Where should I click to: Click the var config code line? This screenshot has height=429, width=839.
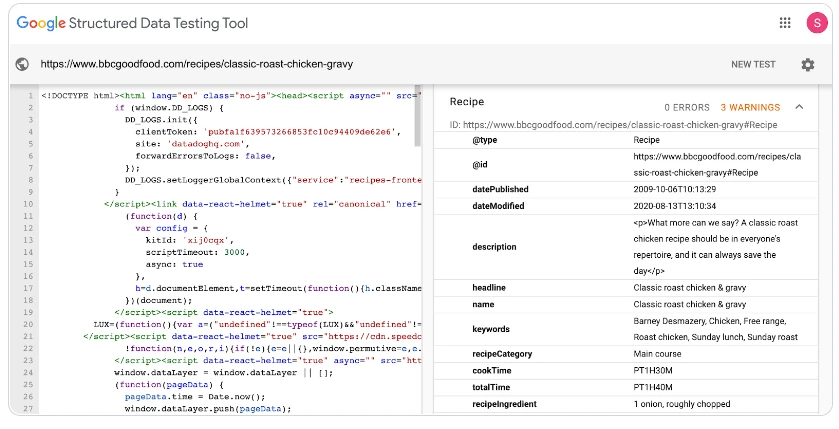pos(171,228)
